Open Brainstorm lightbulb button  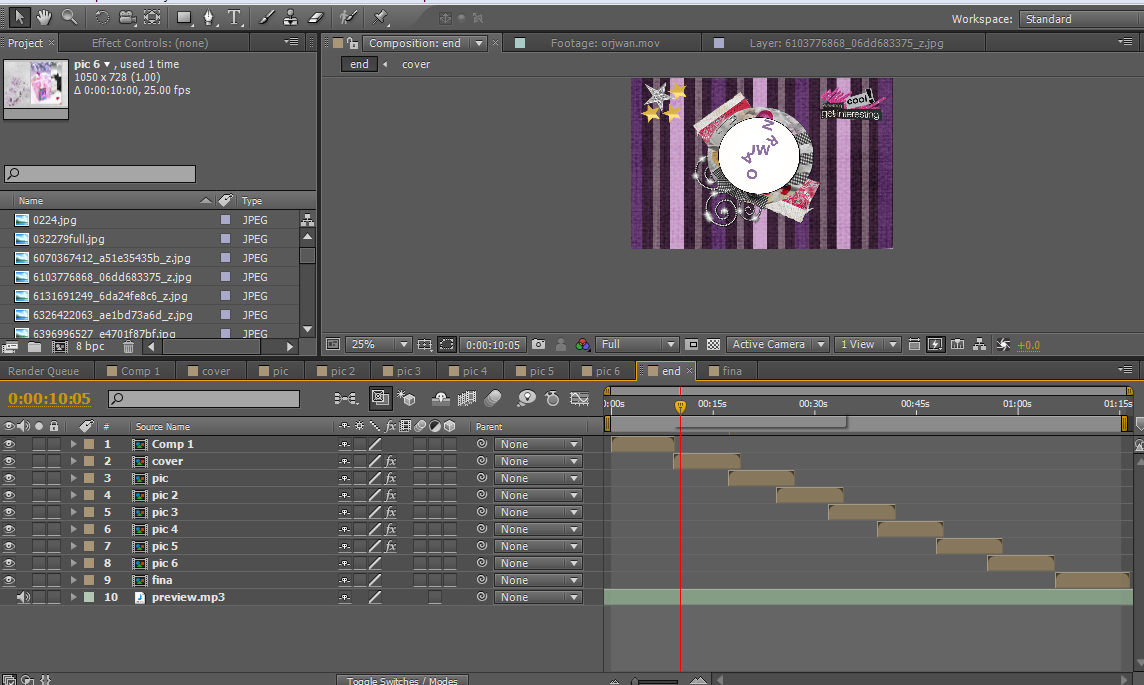(x=525, y=398)
